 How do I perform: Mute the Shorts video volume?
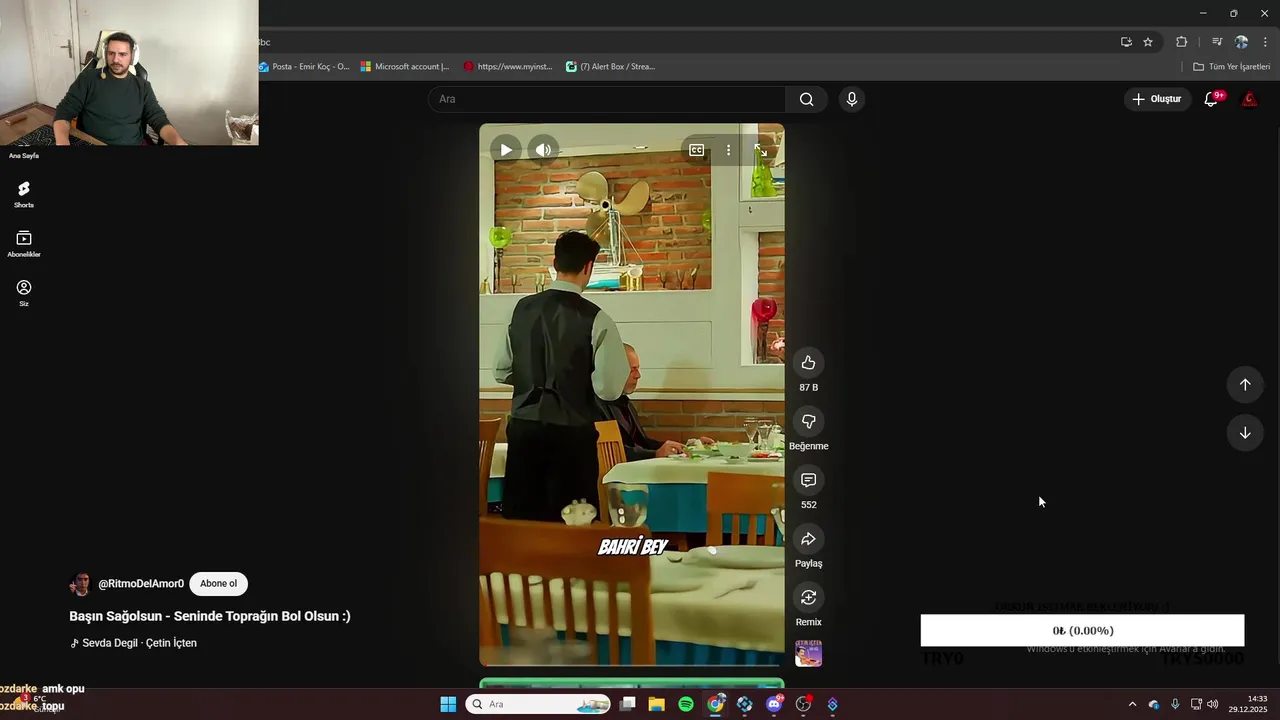(543, 150)
